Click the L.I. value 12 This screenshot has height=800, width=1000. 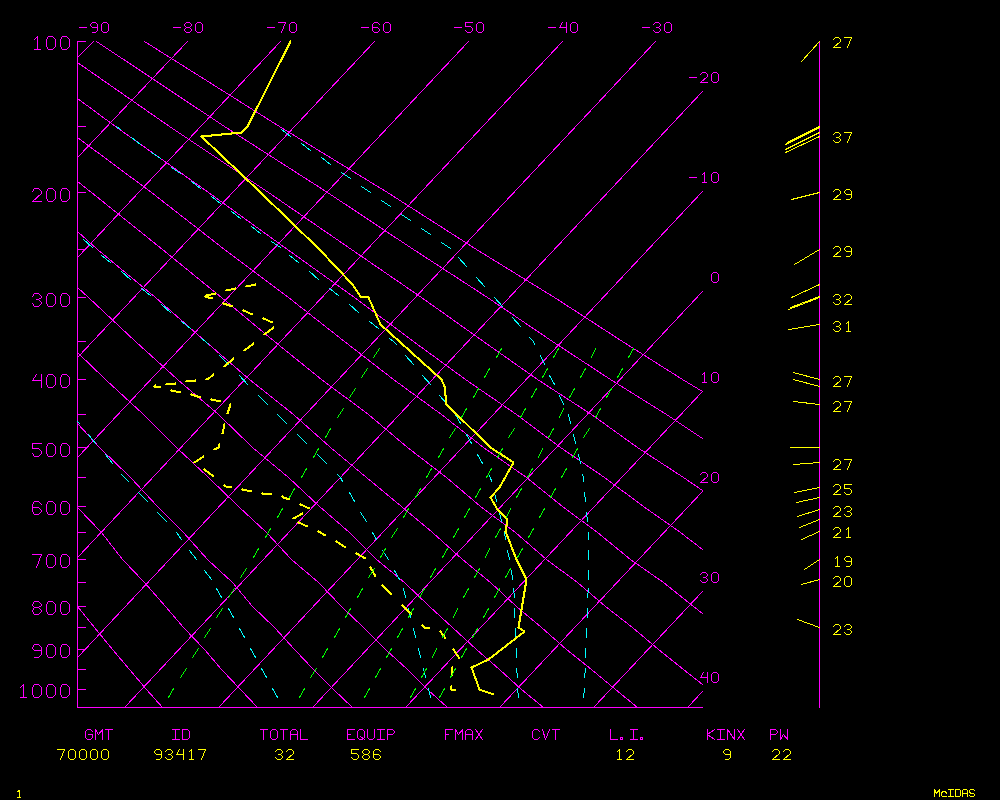click(x=625, y=755)
